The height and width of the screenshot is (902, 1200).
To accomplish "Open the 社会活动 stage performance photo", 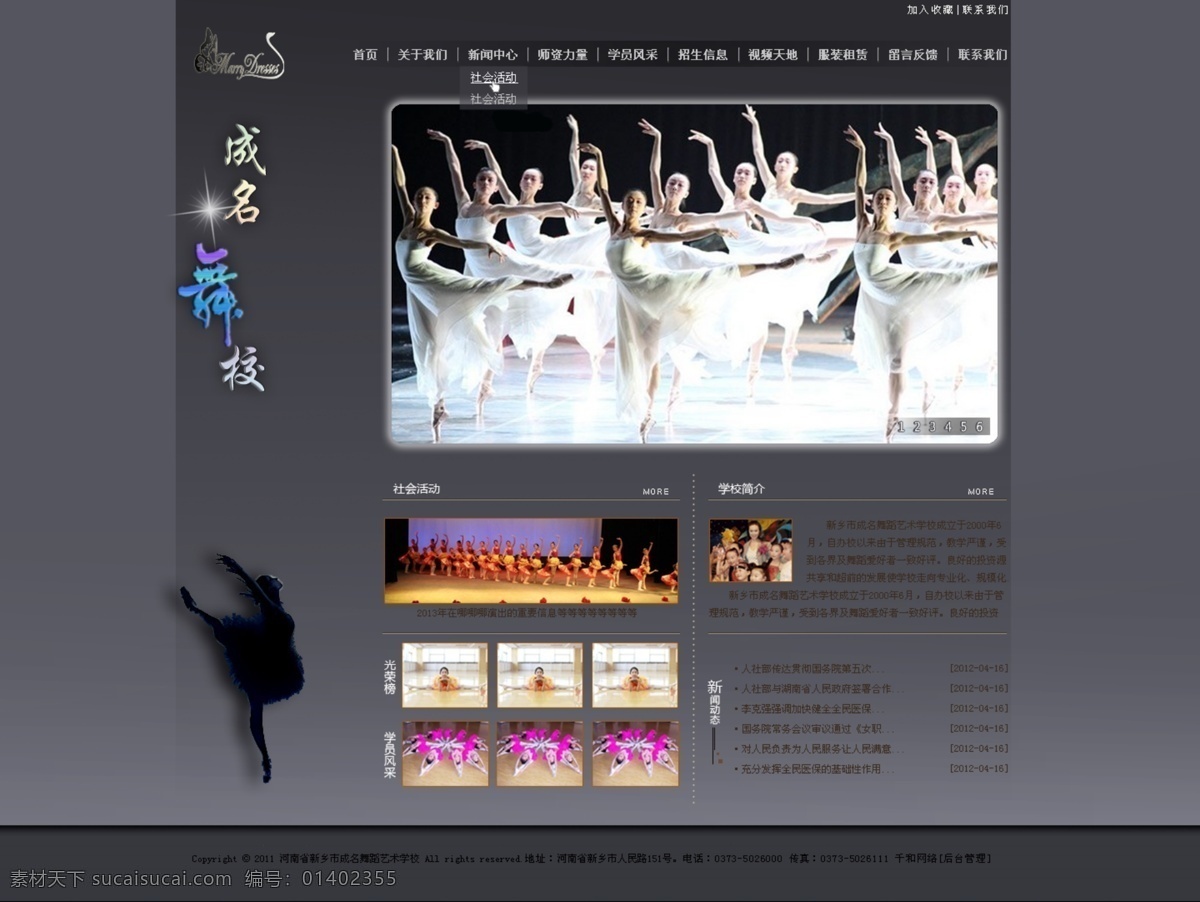I will pos(531,561).
